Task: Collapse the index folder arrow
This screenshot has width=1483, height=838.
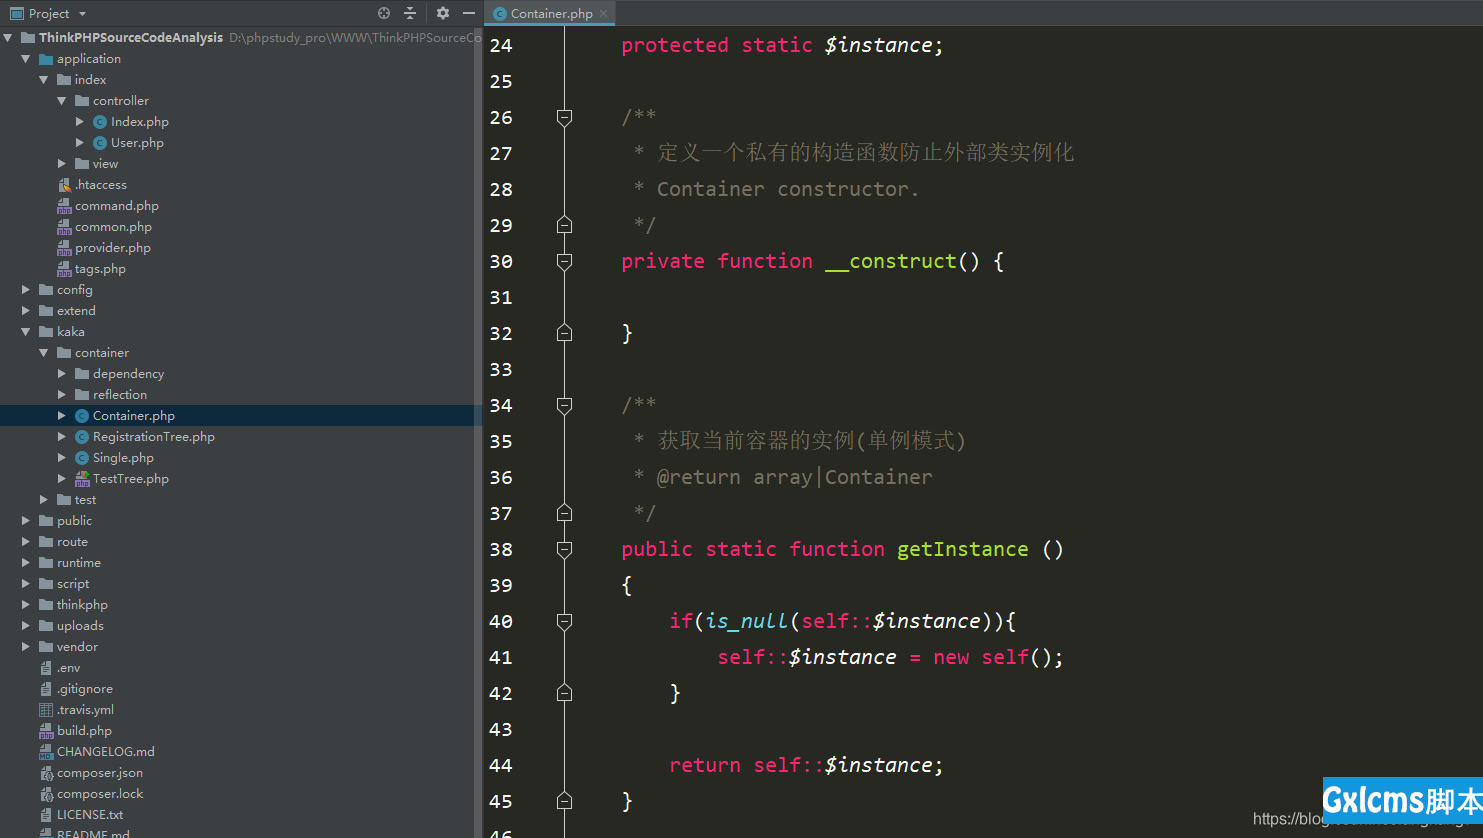Action: point(44,80)
